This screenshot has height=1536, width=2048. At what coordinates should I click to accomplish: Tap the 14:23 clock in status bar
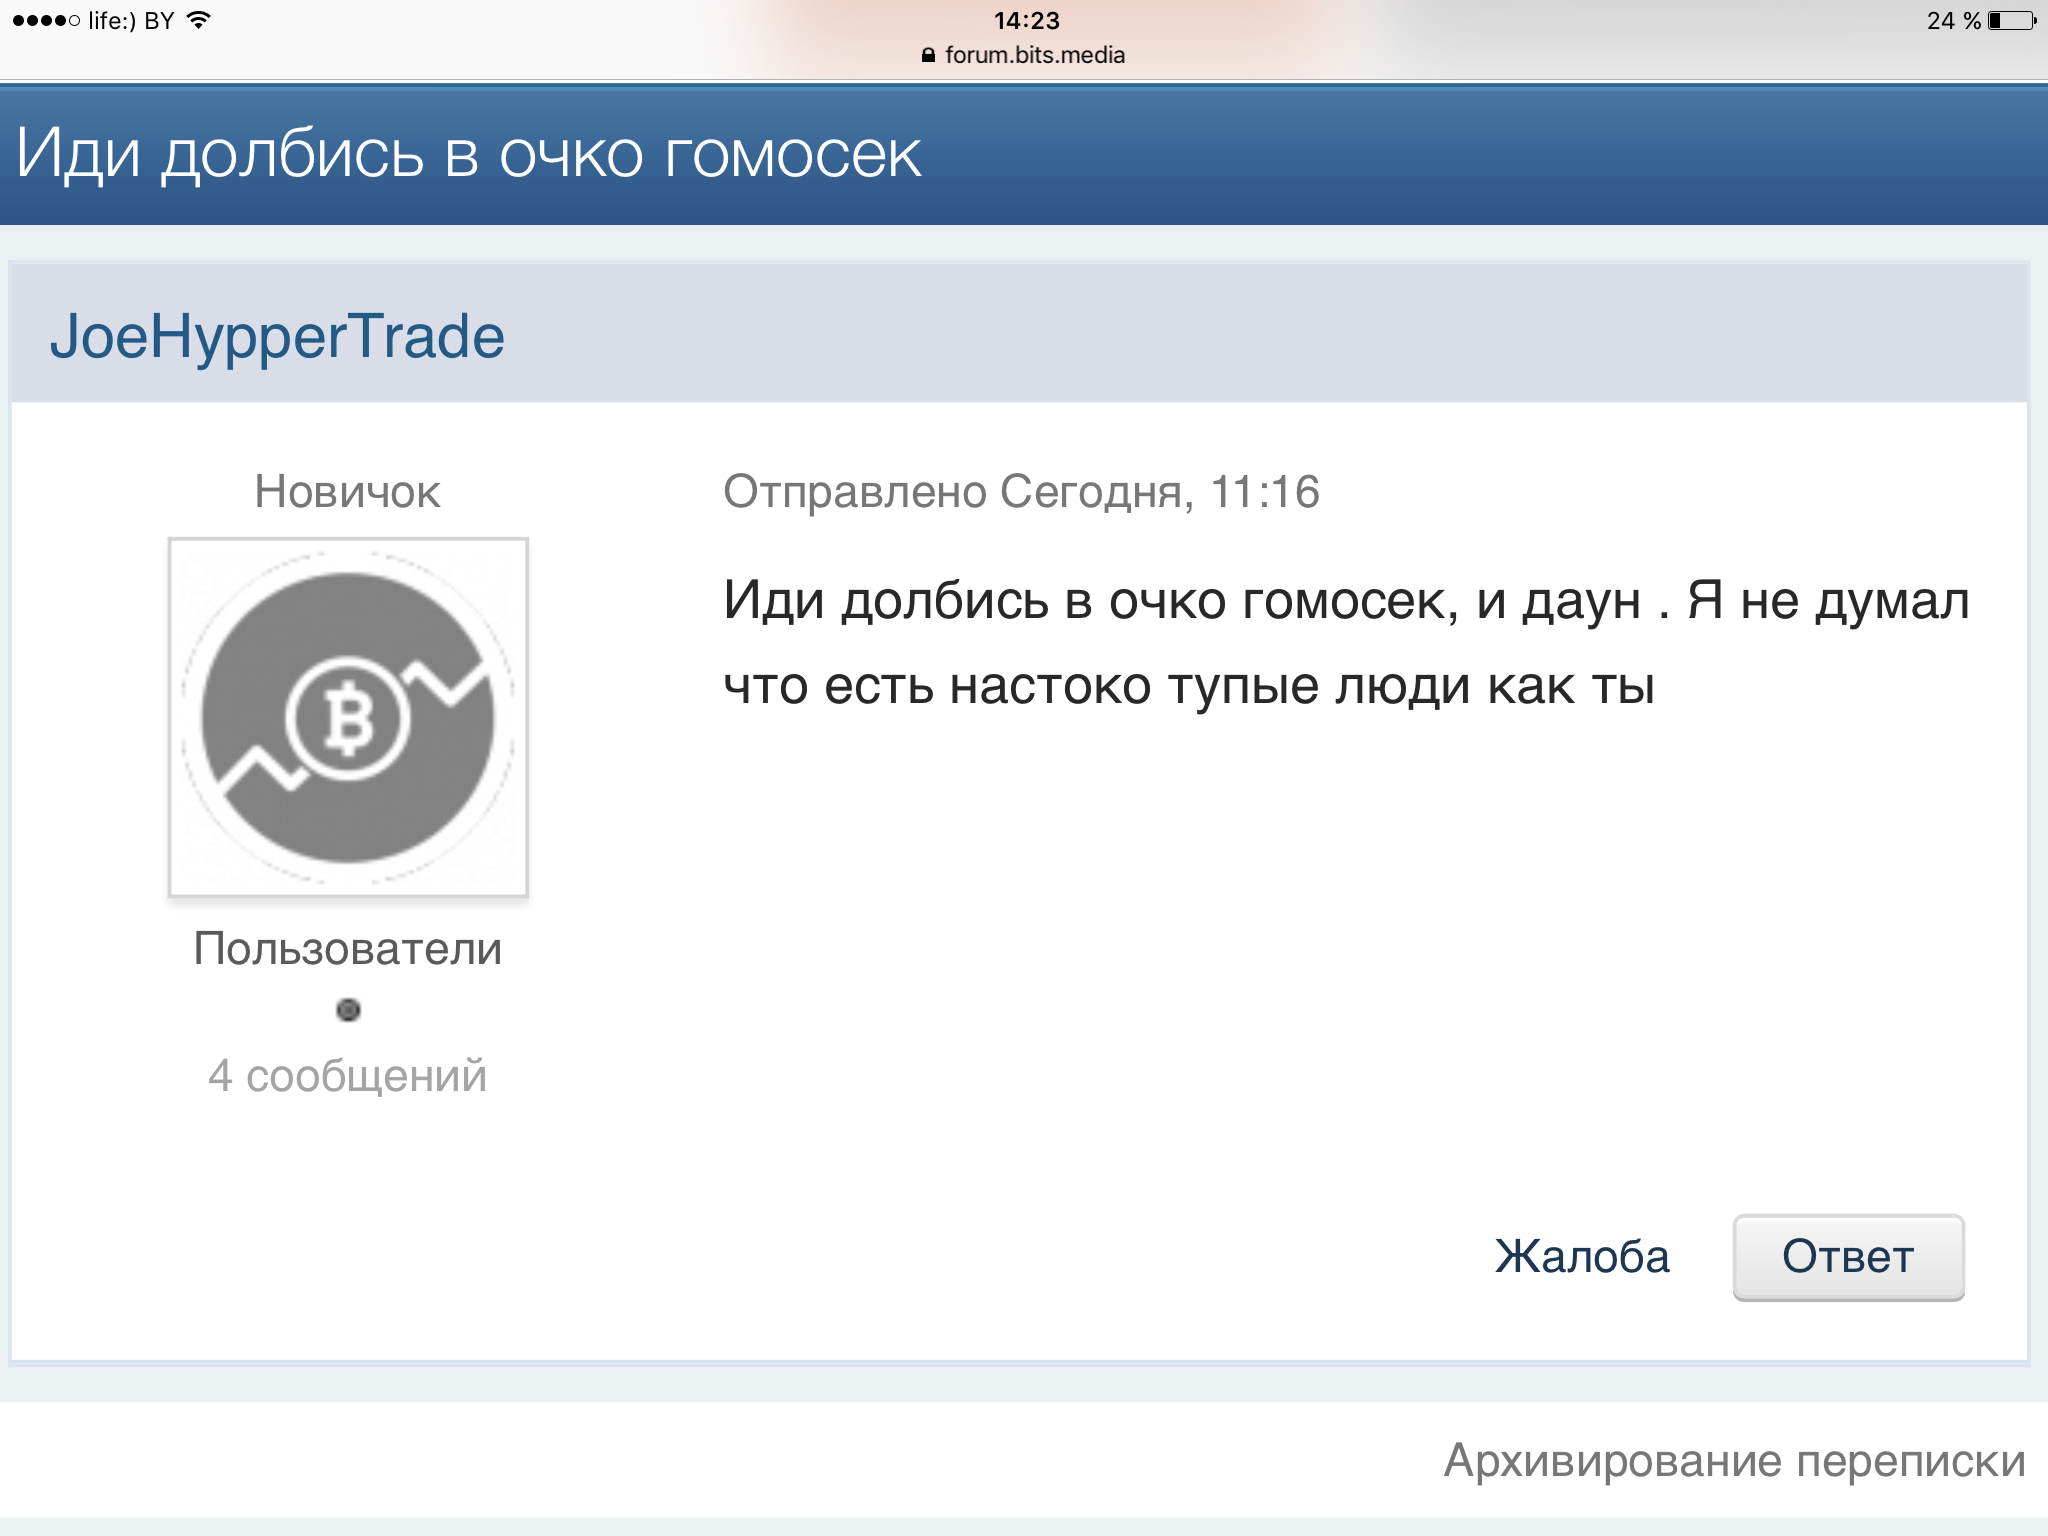point(1026,20)
